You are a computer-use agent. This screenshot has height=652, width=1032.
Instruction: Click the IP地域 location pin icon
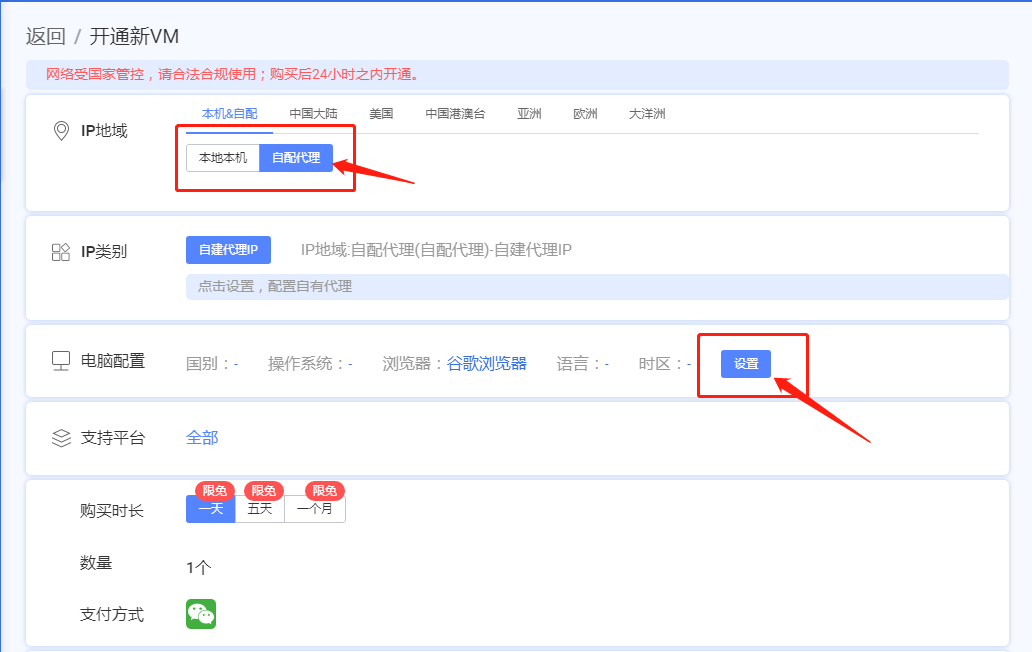pyautogui.click(x=61, y=131)
